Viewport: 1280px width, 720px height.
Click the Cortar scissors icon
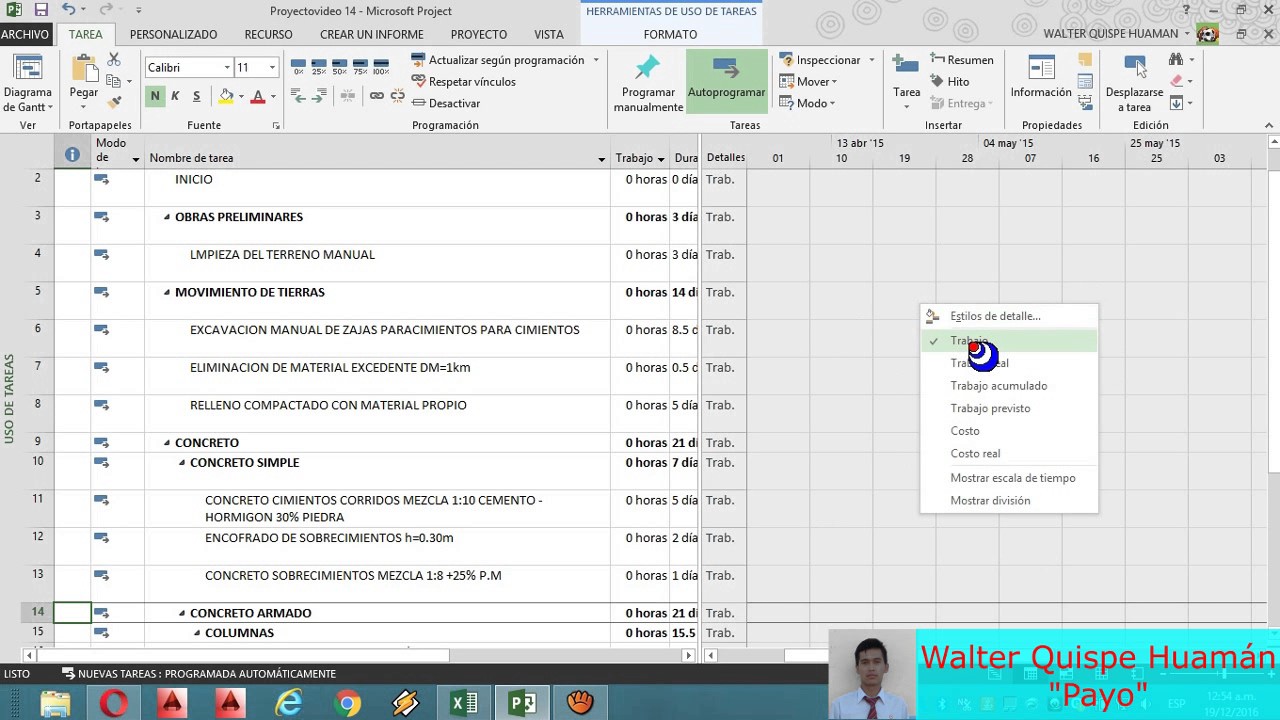click(x=114, y=60)
